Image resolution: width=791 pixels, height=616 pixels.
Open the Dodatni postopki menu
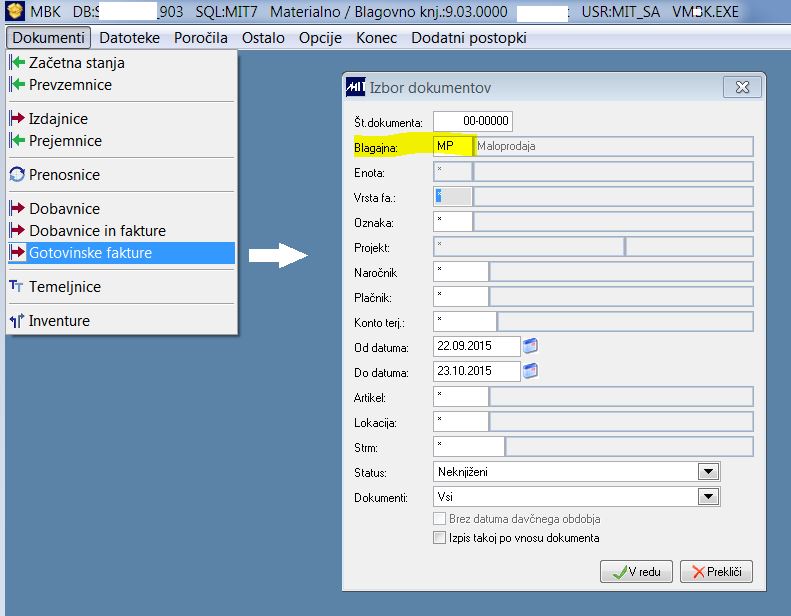(x=469, y=38)
